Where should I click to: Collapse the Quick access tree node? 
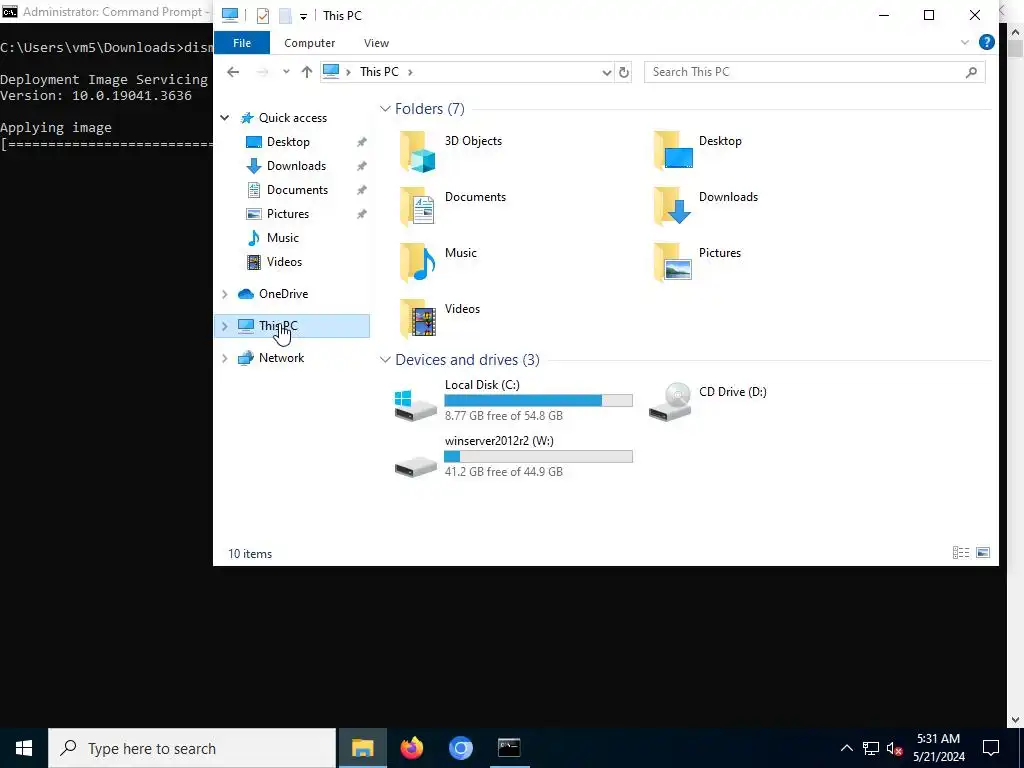(225, 118)
